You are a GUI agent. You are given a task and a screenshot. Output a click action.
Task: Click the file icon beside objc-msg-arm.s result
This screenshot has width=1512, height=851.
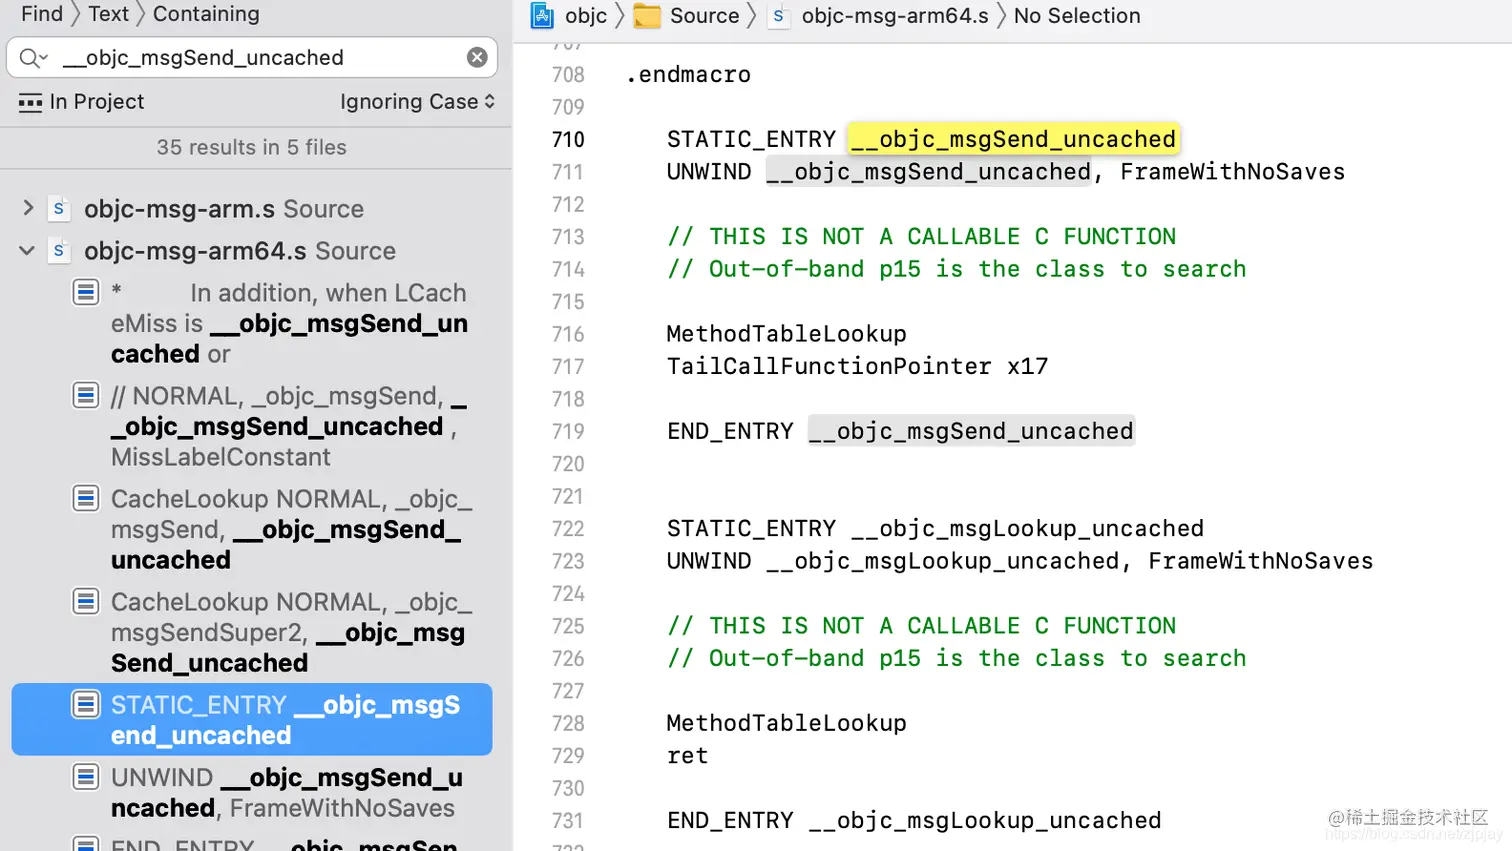point(58,208)
